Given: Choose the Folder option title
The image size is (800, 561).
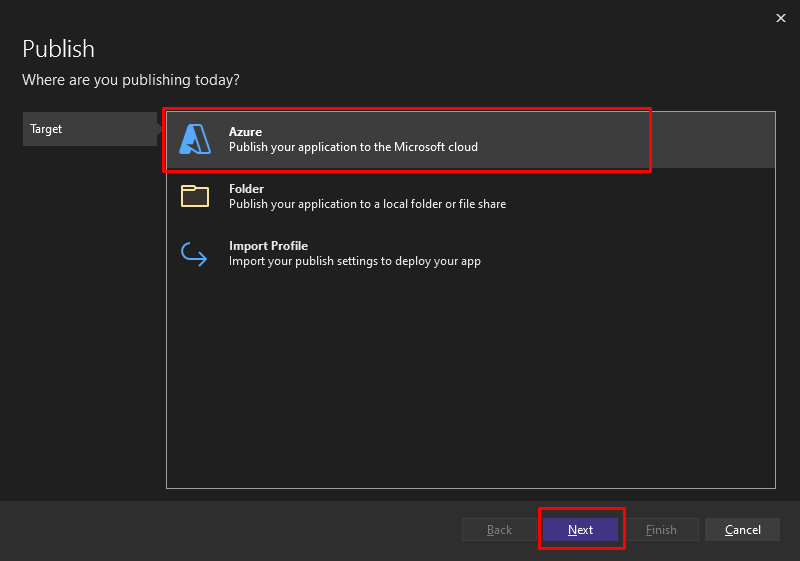Looking at the screenshot, I should 246,189.
